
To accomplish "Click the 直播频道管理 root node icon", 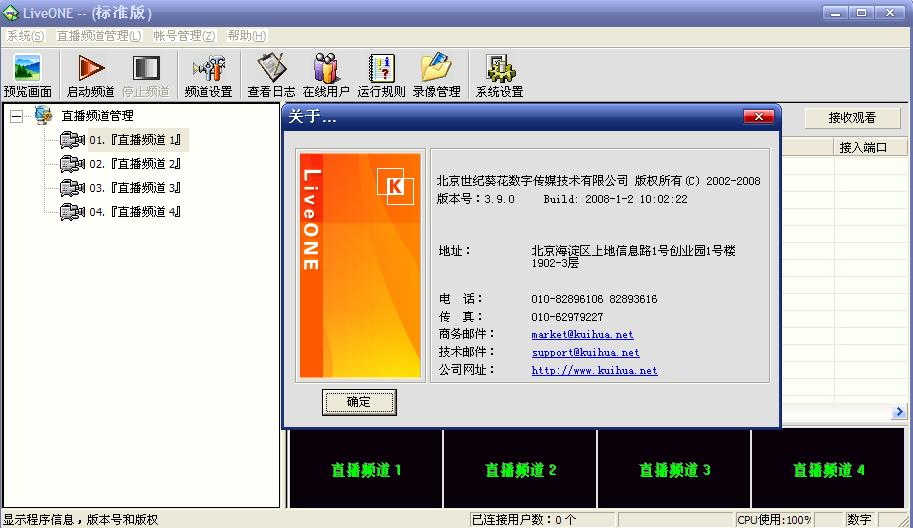I will (43, 115).
